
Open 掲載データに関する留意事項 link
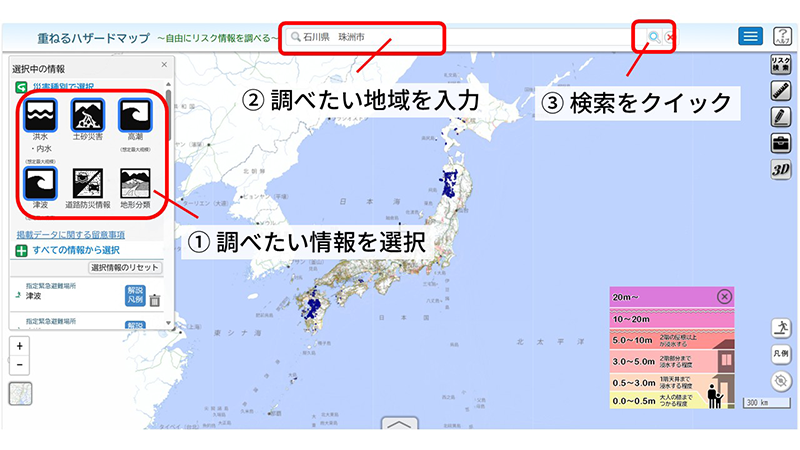tap(70, 235)
